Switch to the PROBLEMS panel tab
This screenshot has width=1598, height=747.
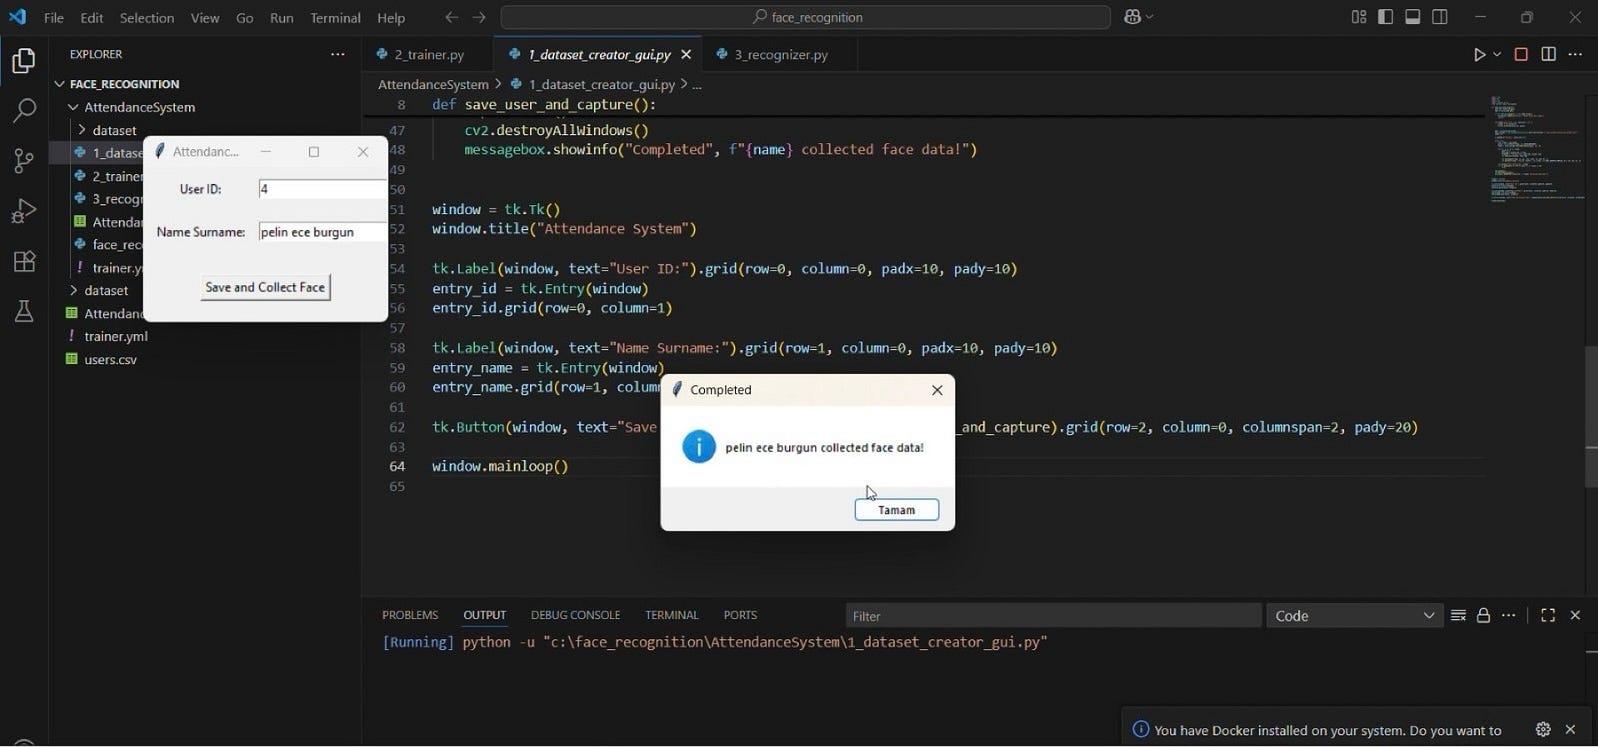(410, 615)
